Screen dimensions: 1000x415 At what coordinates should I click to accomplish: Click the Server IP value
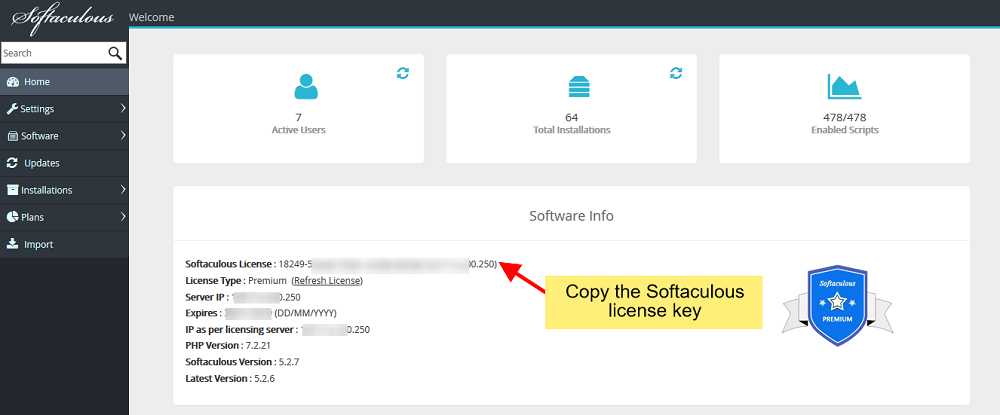tap(266, 297)
